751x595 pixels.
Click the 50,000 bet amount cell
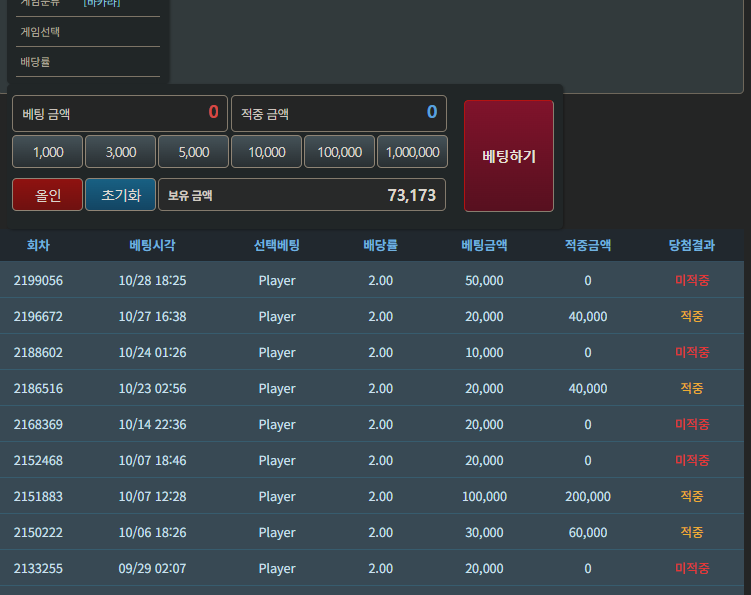(x=484, y=280)
